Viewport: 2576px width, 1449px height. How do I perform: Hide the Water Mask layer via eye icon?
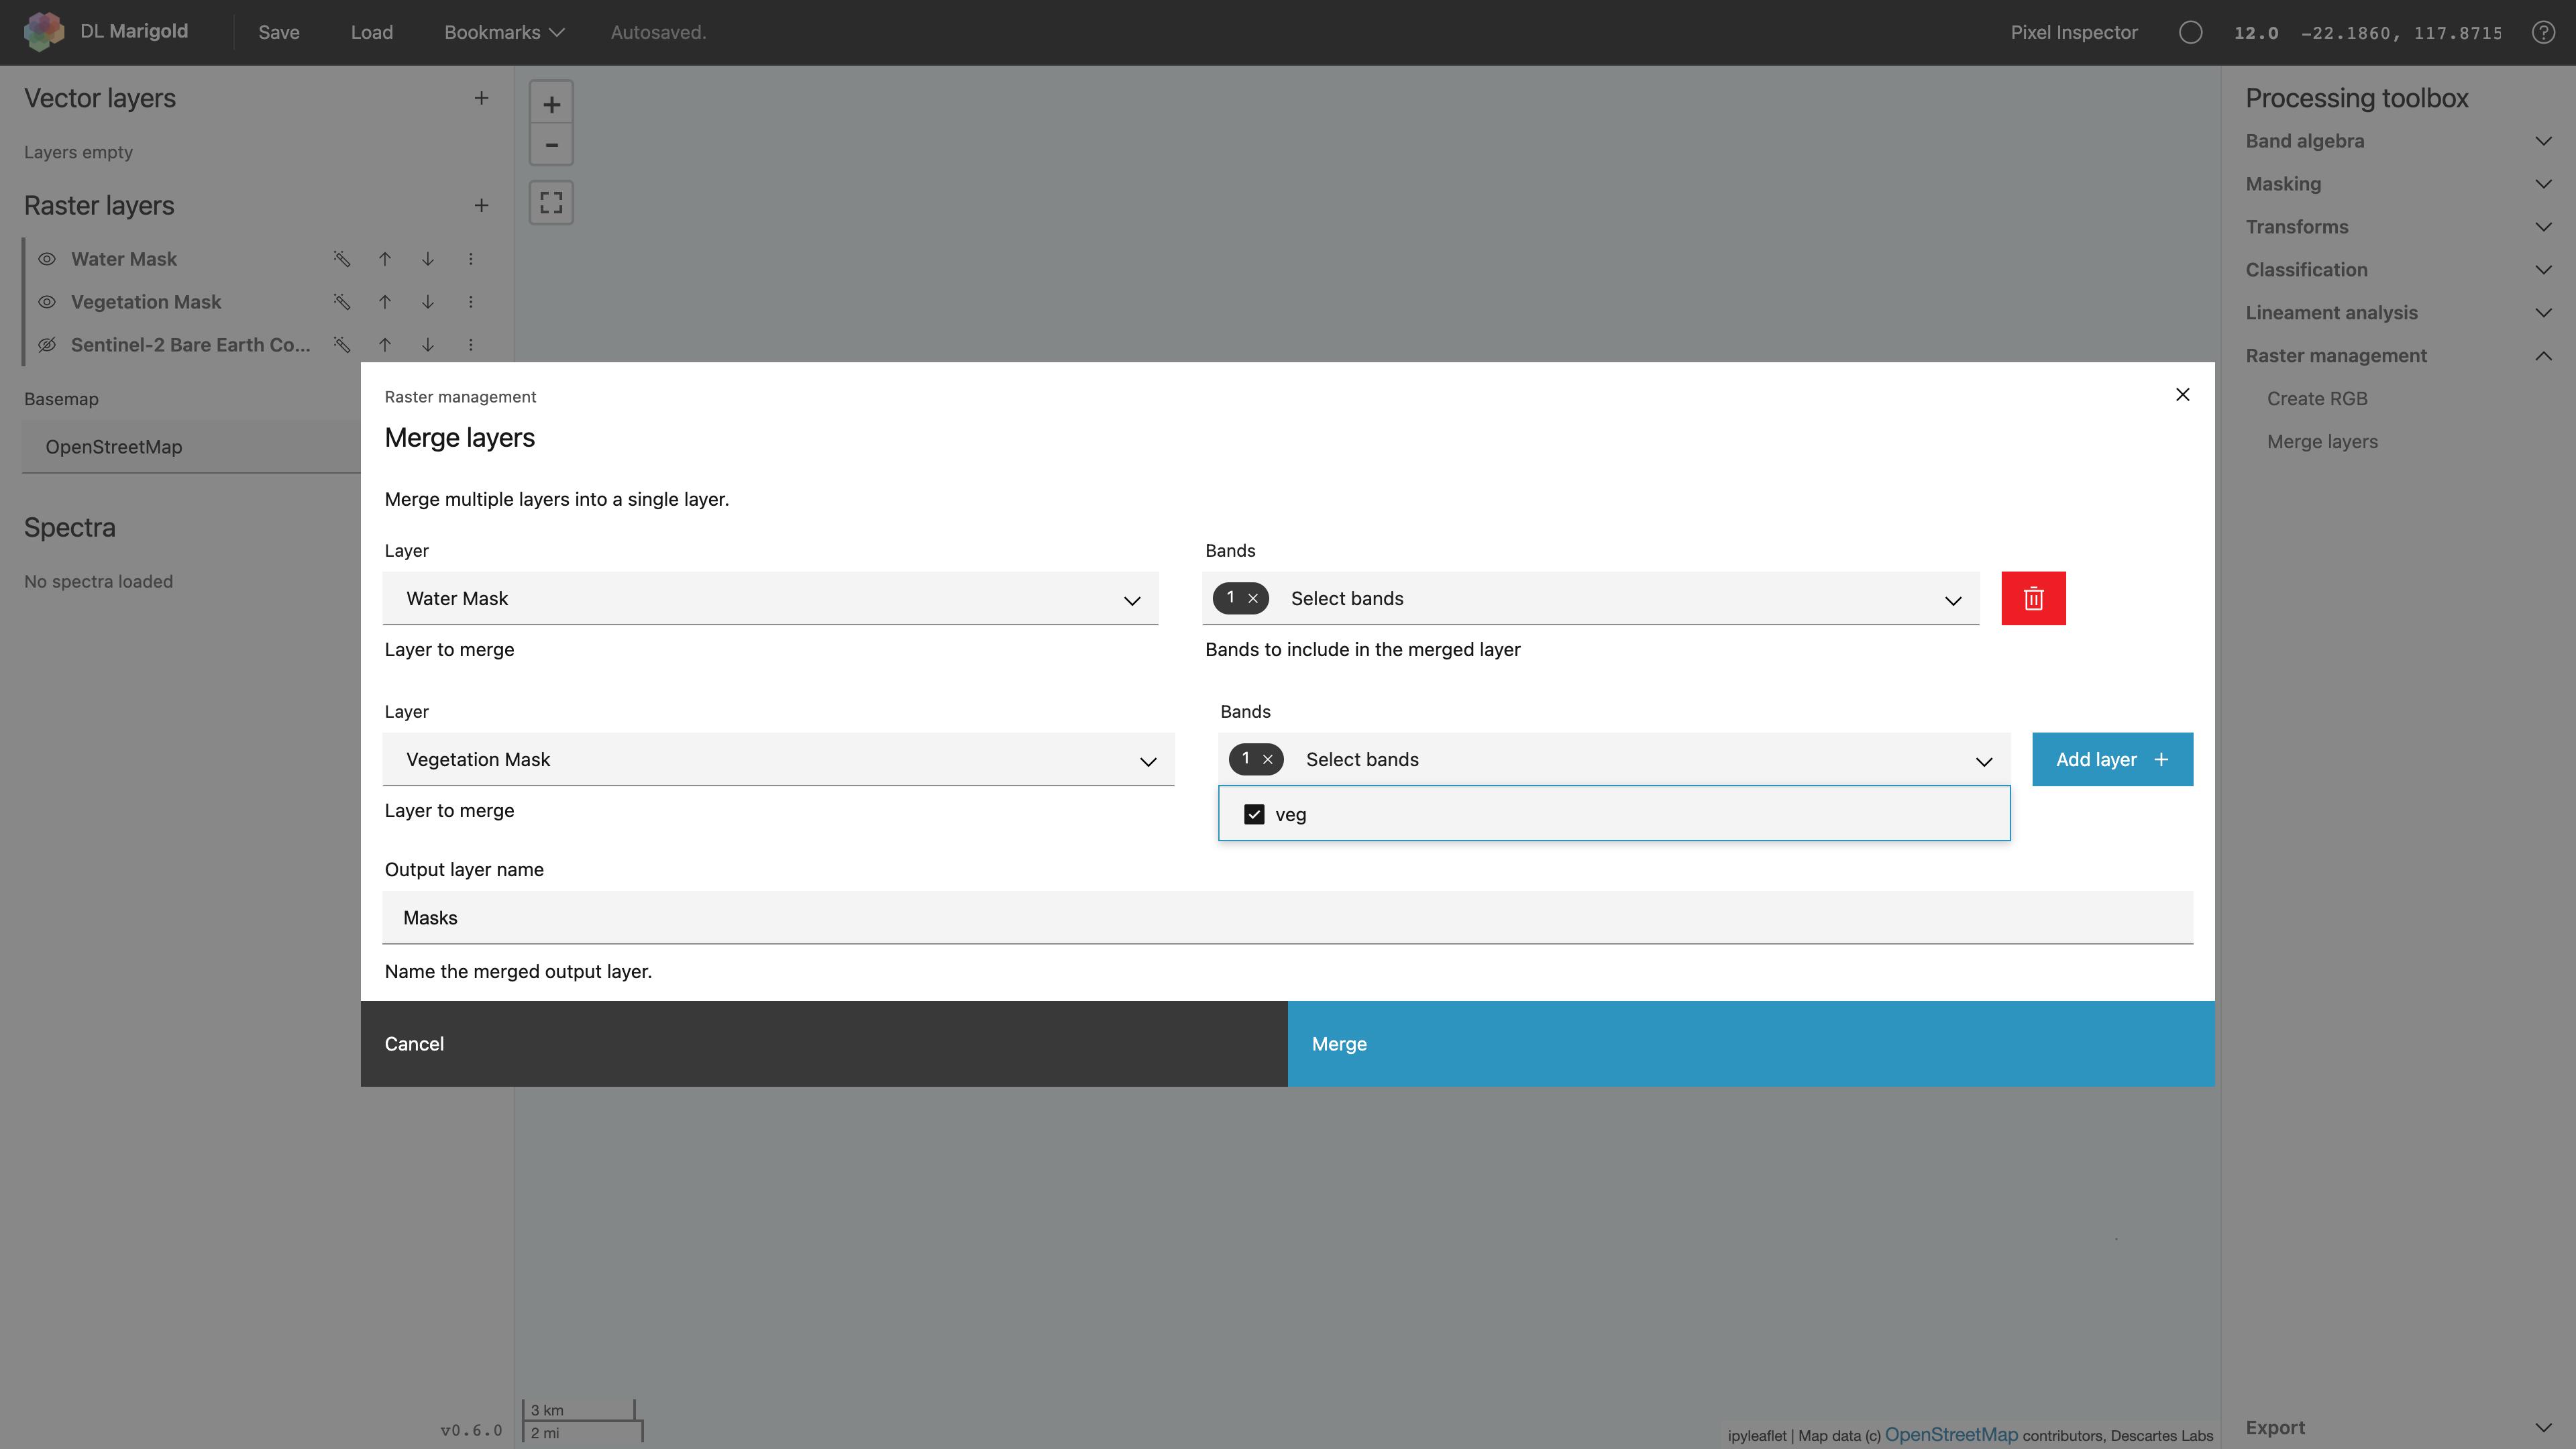point(47,259)
